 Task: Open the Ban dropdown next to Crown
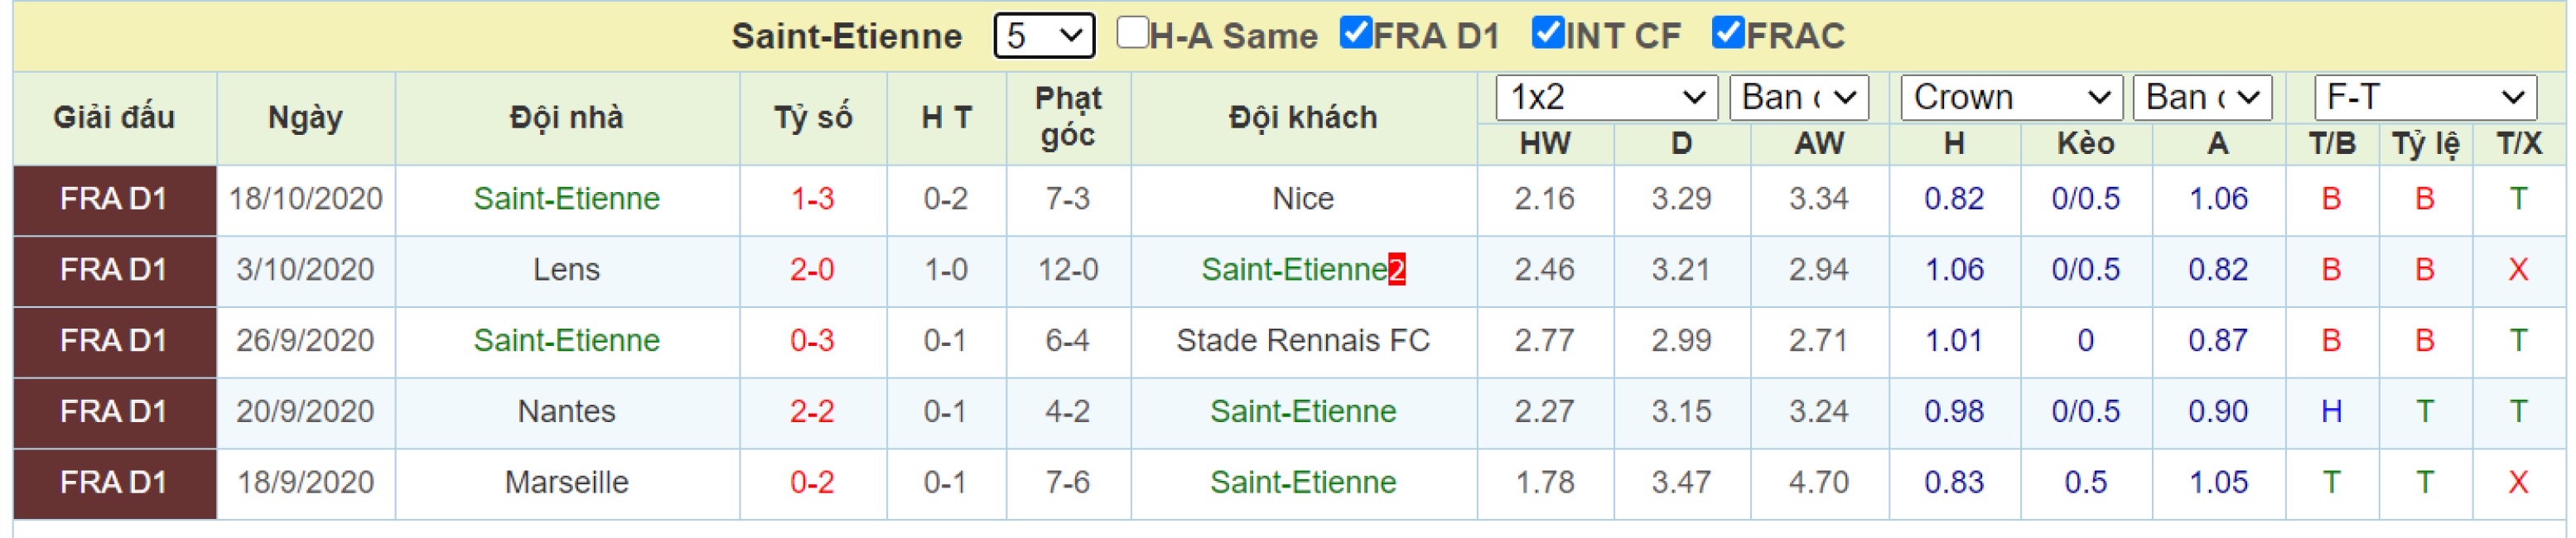(2203, 97)
